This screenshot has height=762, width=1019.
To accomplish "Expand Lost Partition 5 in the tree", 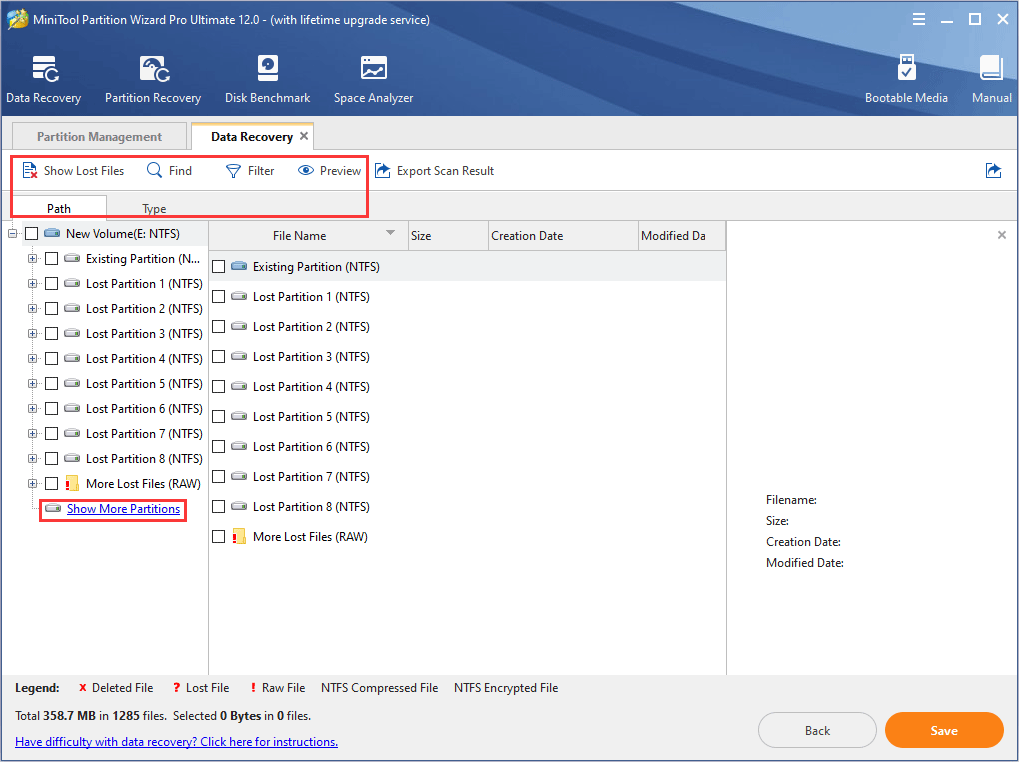I will pos(32,383).
